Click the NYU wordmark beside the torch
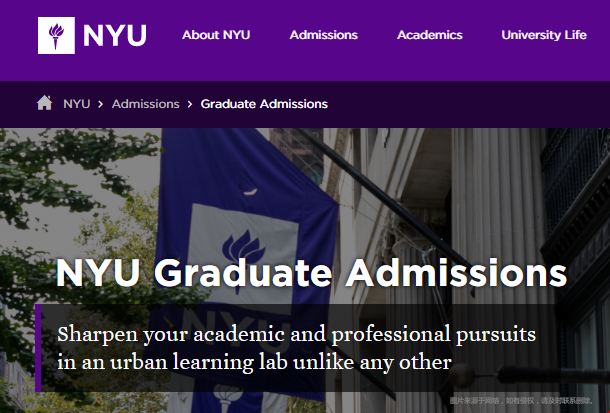This screenshot has height=413, width=610. pos(115,36)
